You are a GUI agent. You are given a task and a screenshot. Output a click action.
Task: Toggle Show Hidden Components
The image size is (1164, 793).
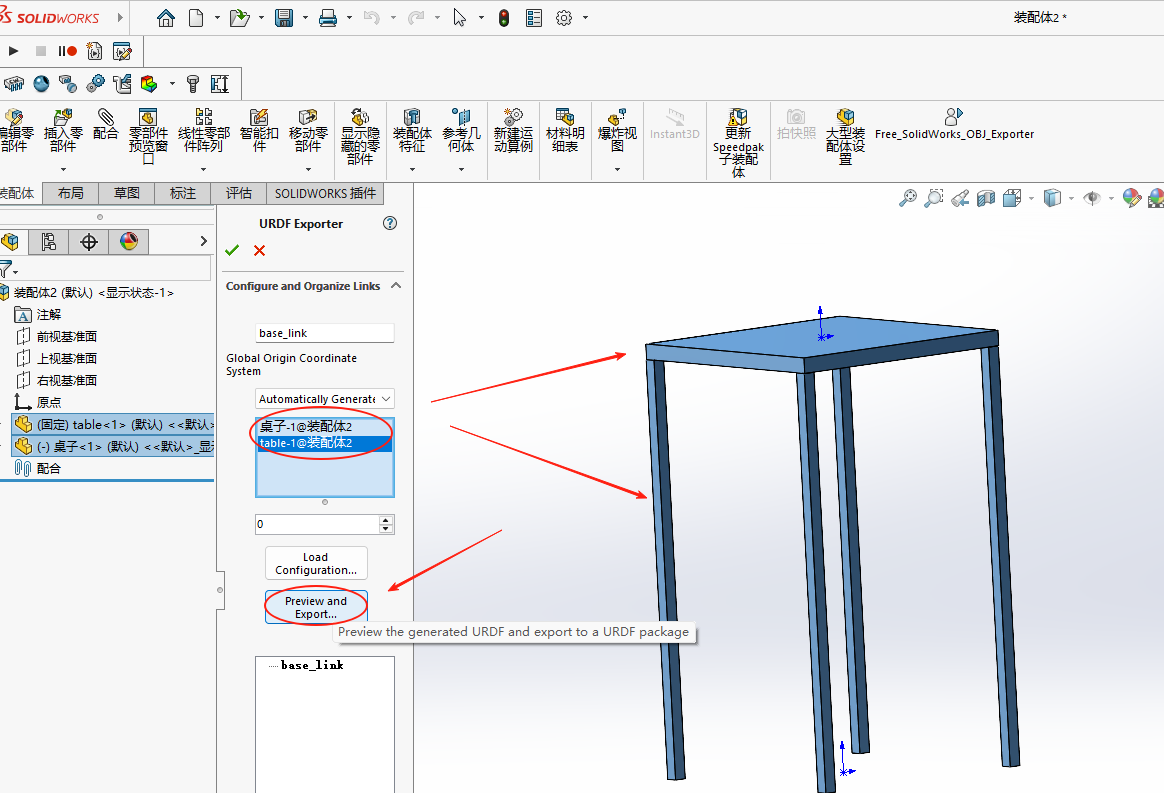[359, 130]
